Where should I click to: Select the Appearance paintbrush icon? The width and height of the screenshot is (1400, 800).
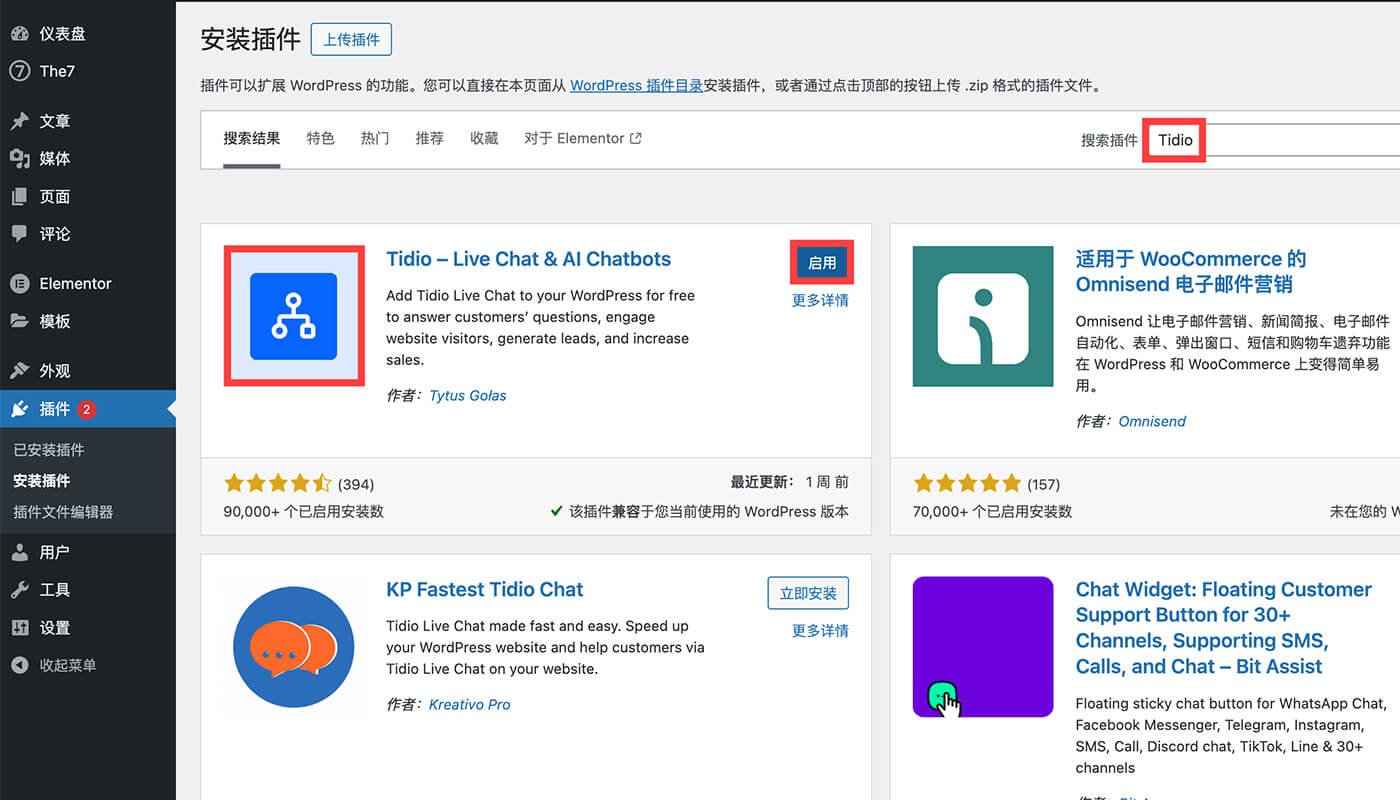(x=20, y=371)
